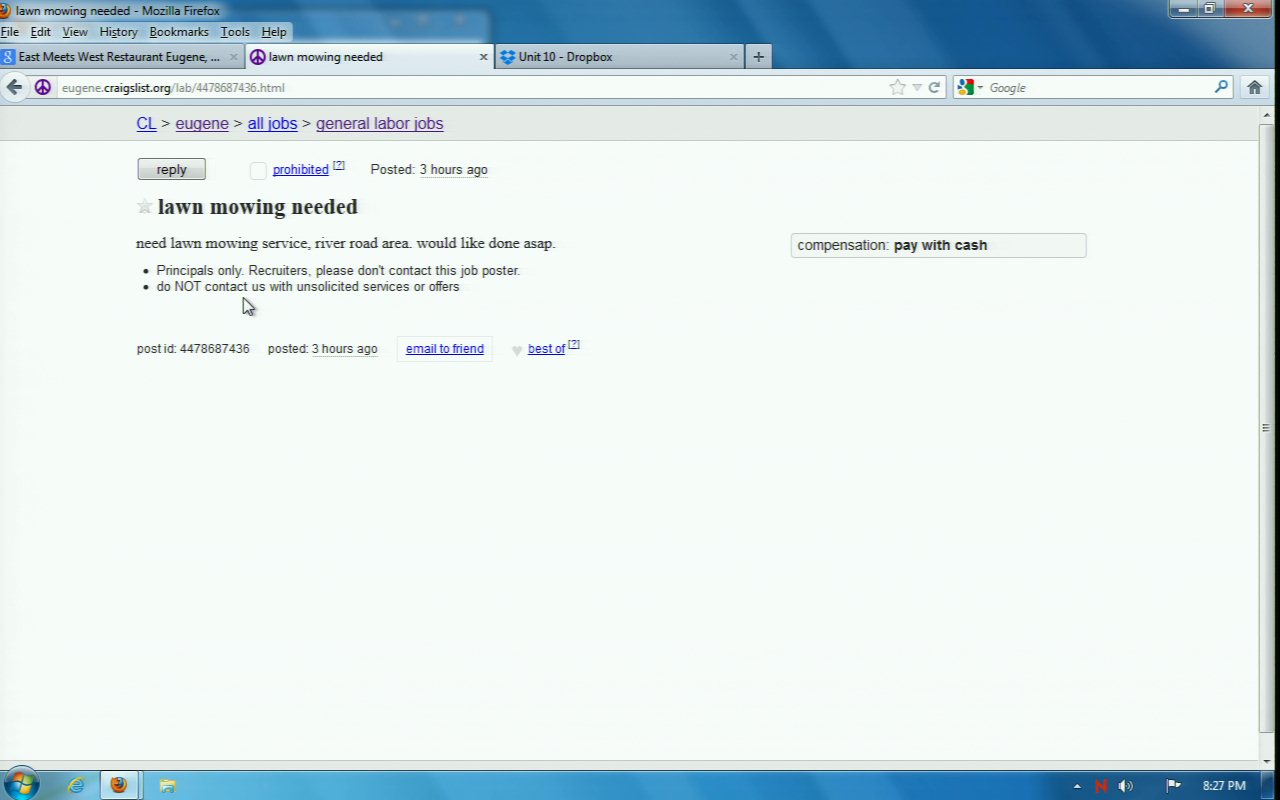1280x800 pixels.
Task: Reload the page with refresh icon
Action: pyautogui.click(x=934, y=87)
